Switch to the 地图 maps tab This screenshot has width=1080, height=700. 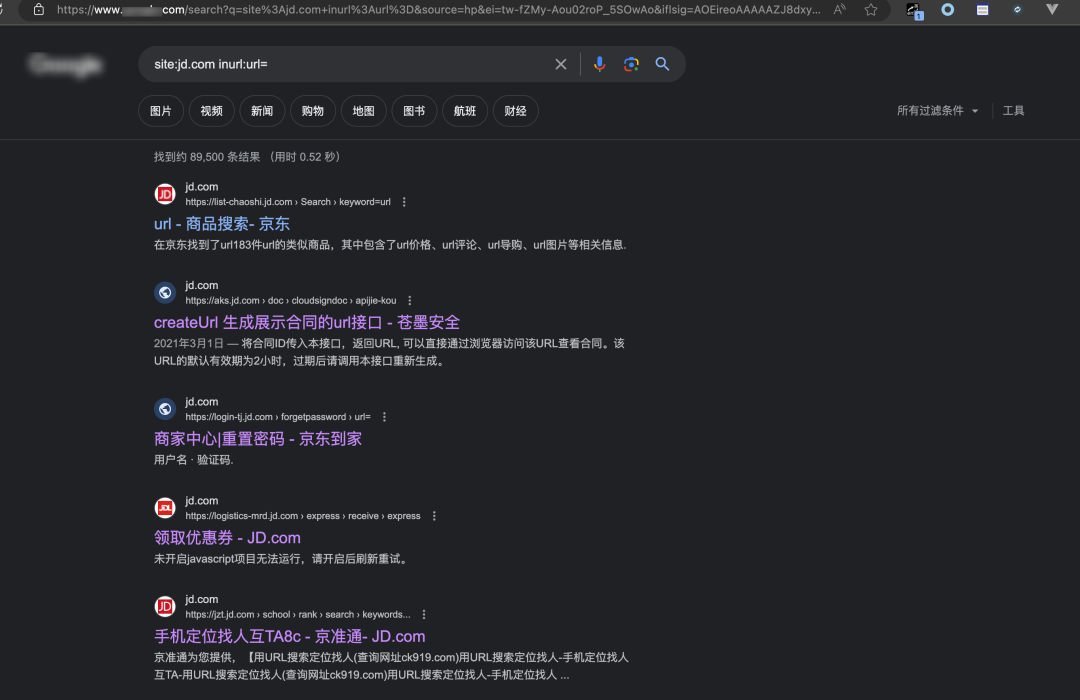coord(363,111)
